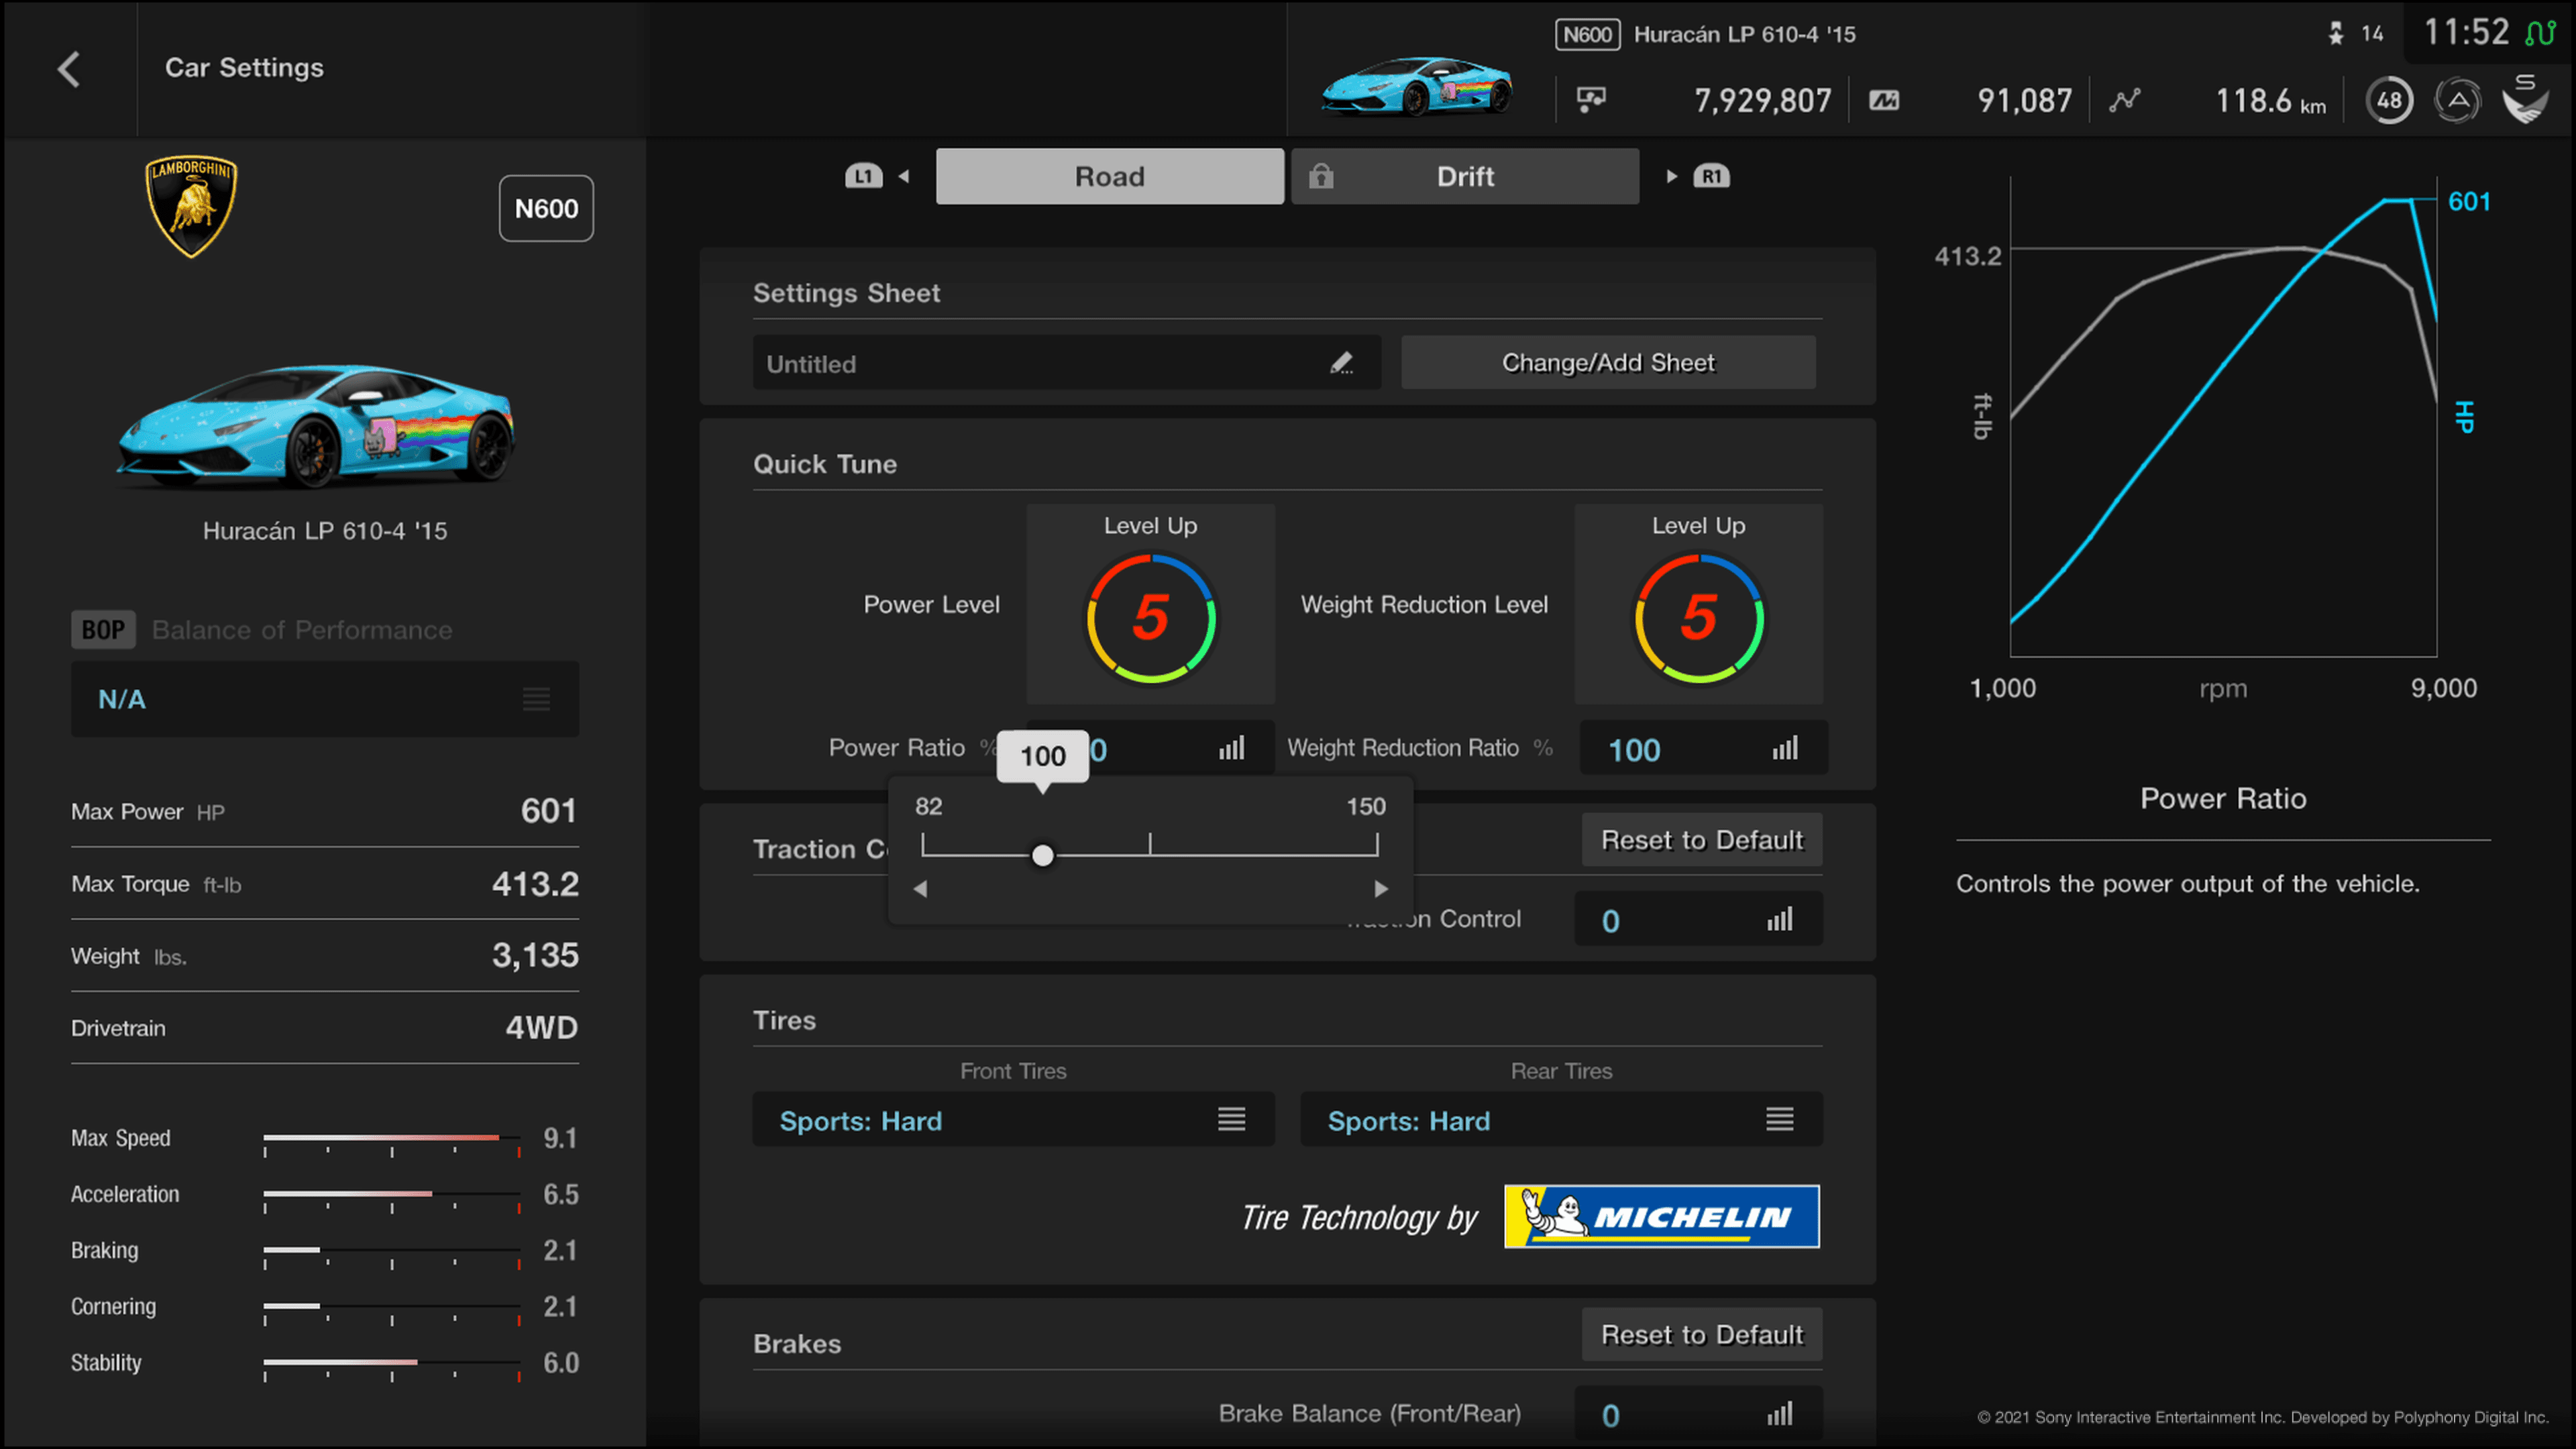Viewport: 2576px width, 1449px height.
Task: Click the green network status icon
Action: pos(2540,33)
